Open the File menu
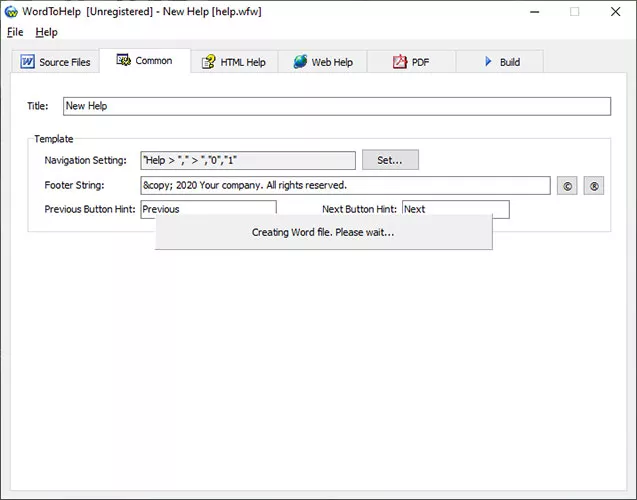Screen dimensions: 637x500 (15, 32)
